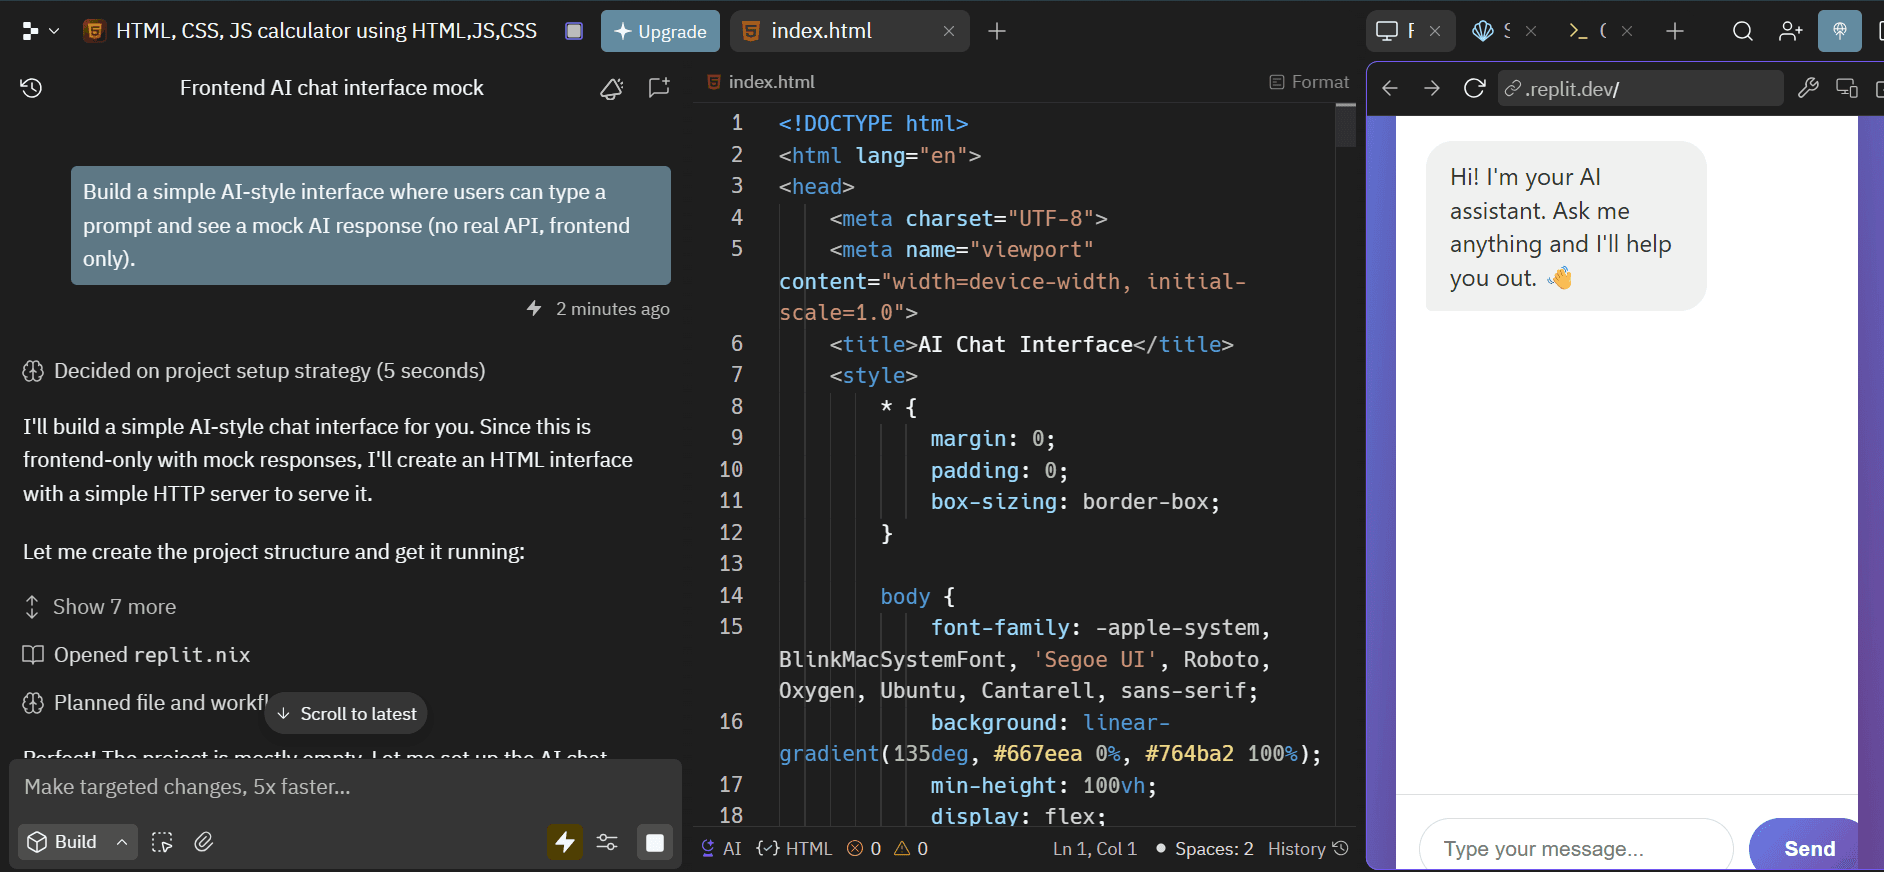Open chat history clock icon

coord(31,88)
